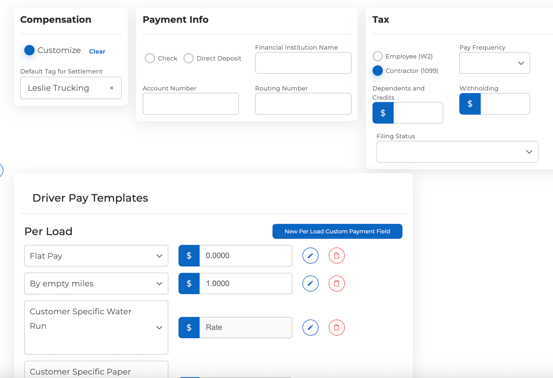
Task: Delete the Customer Specific Water Run row
Action: (336, 328)
